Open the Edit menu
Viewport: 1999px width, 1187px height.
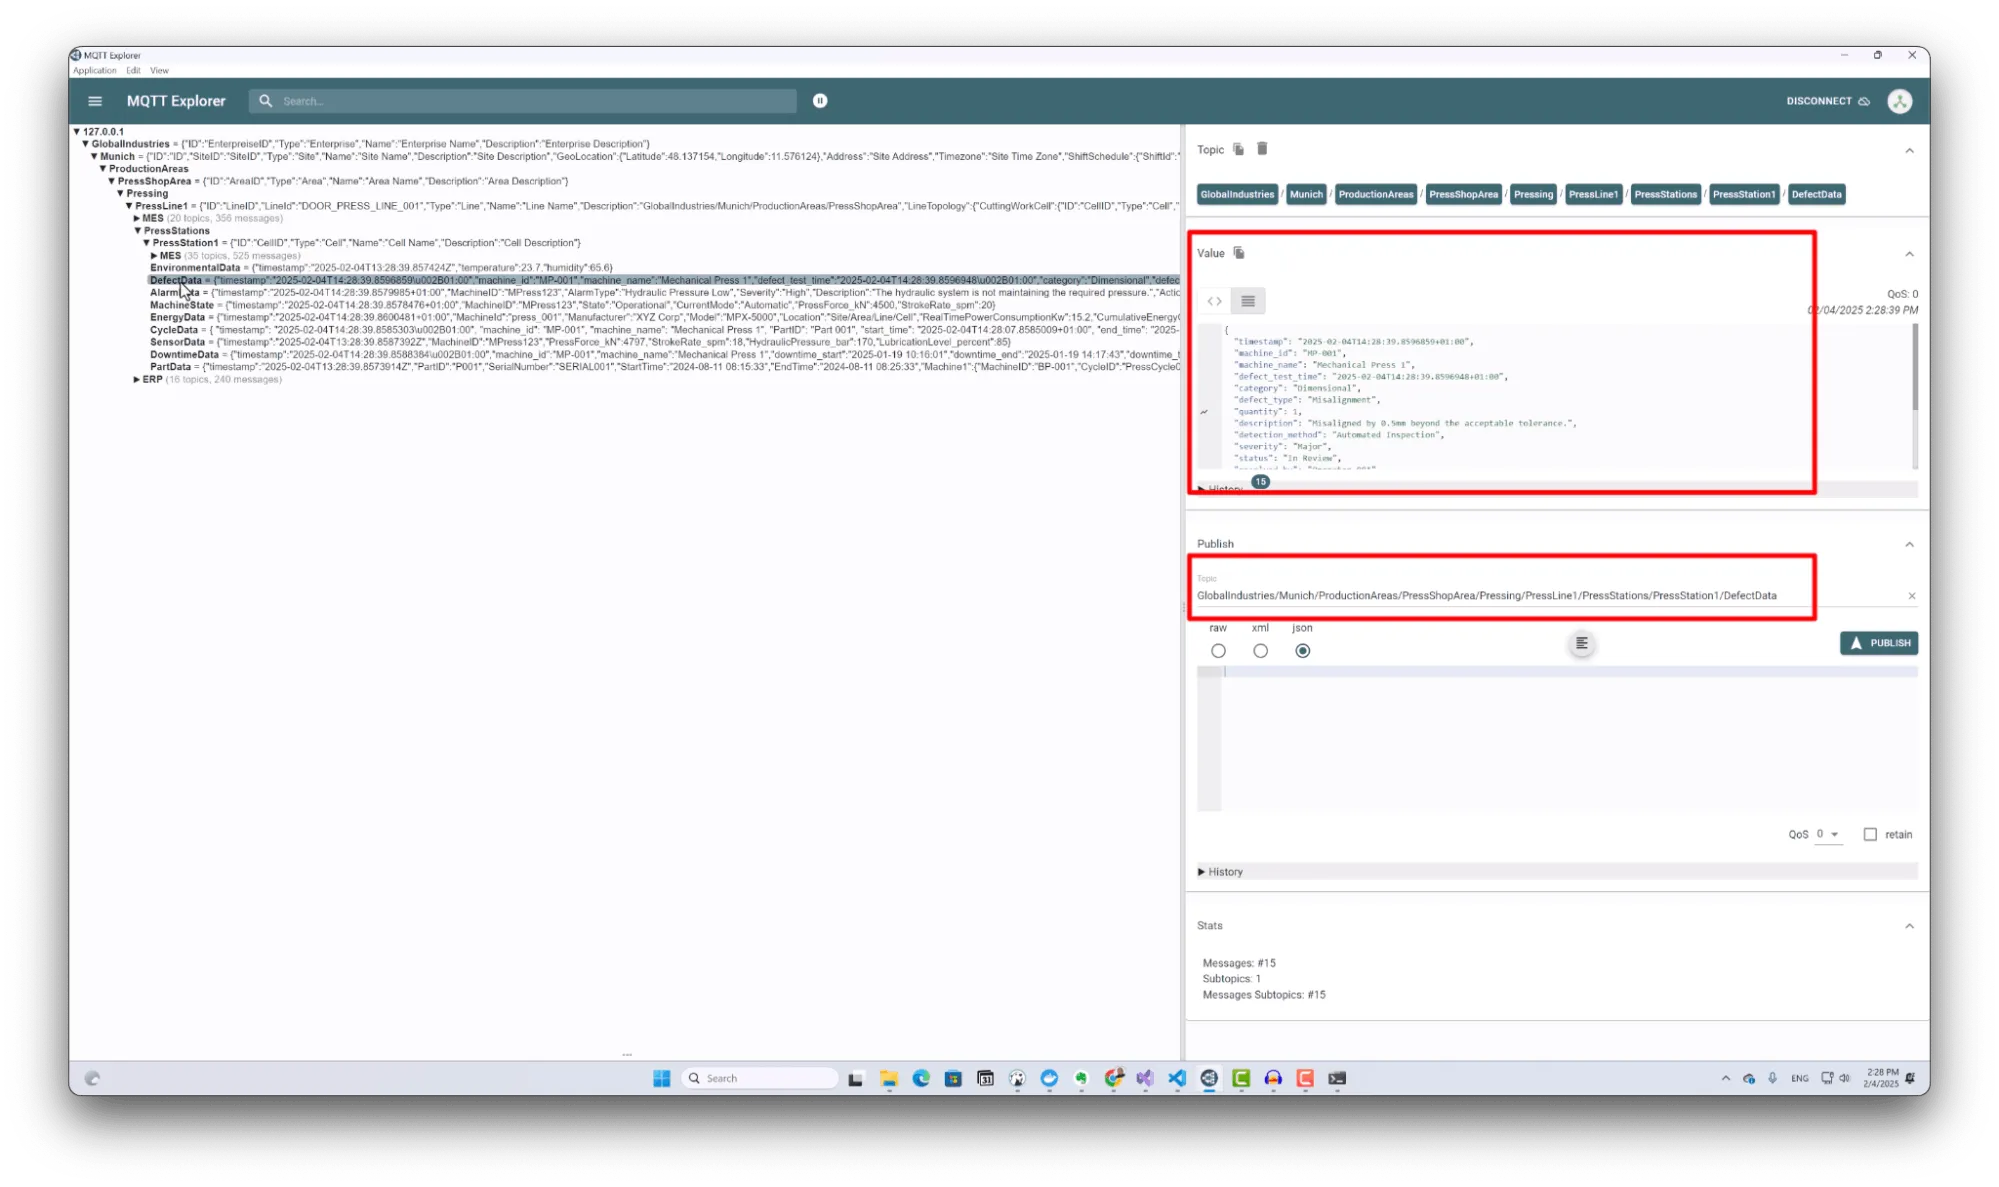[x=133, y=71]
